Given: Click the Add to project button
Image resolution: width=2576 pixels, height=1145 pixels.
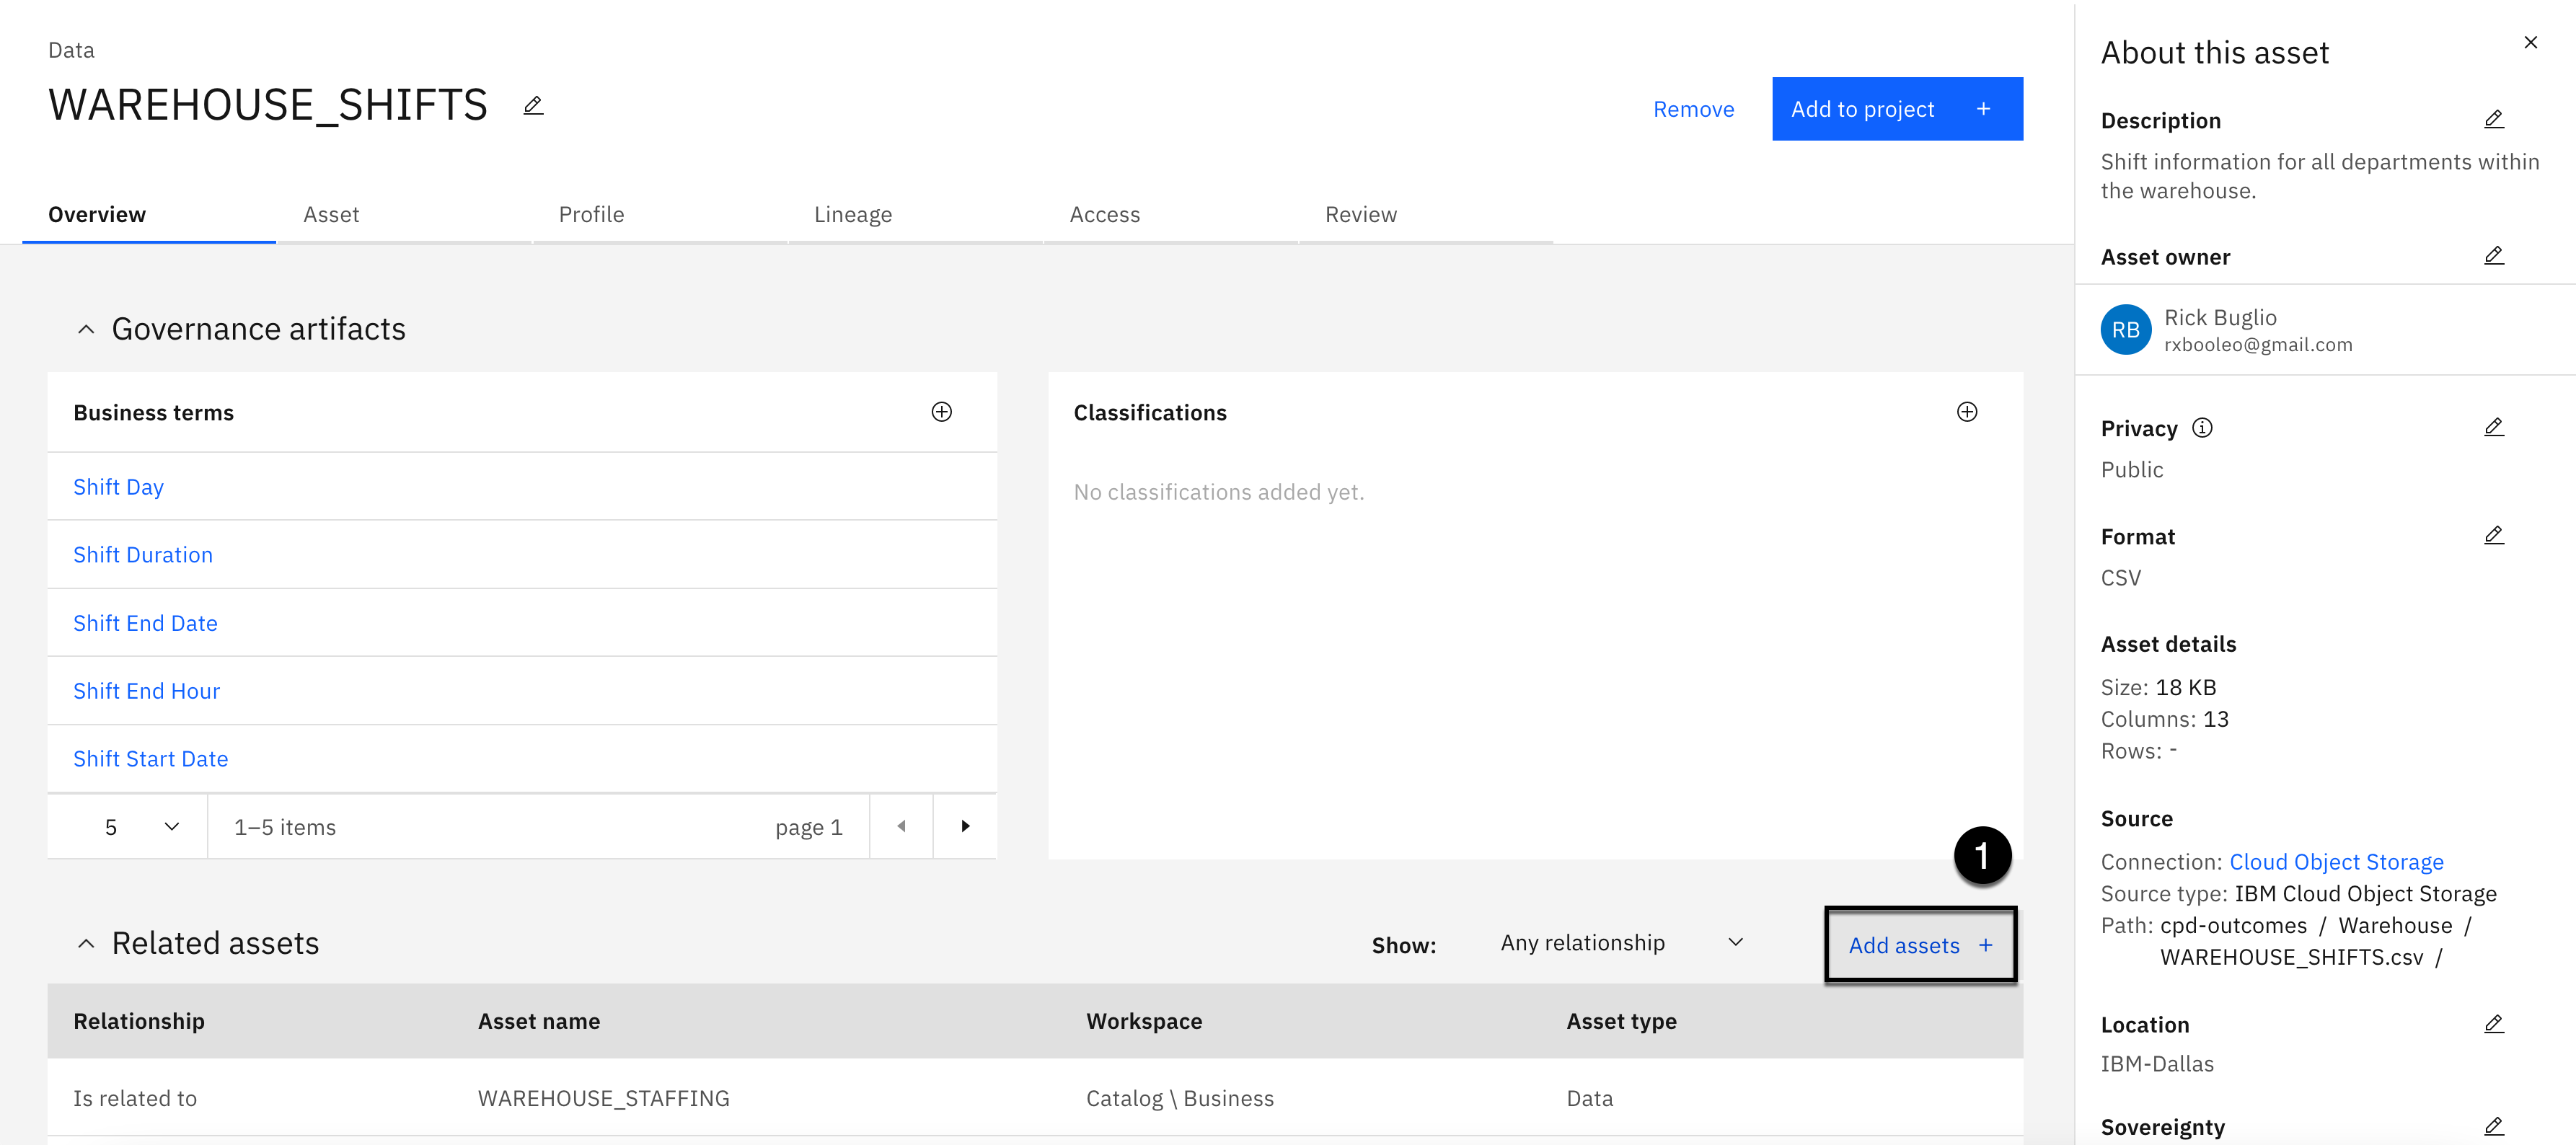Looking at the screenshot, I should pos(1896,109).
